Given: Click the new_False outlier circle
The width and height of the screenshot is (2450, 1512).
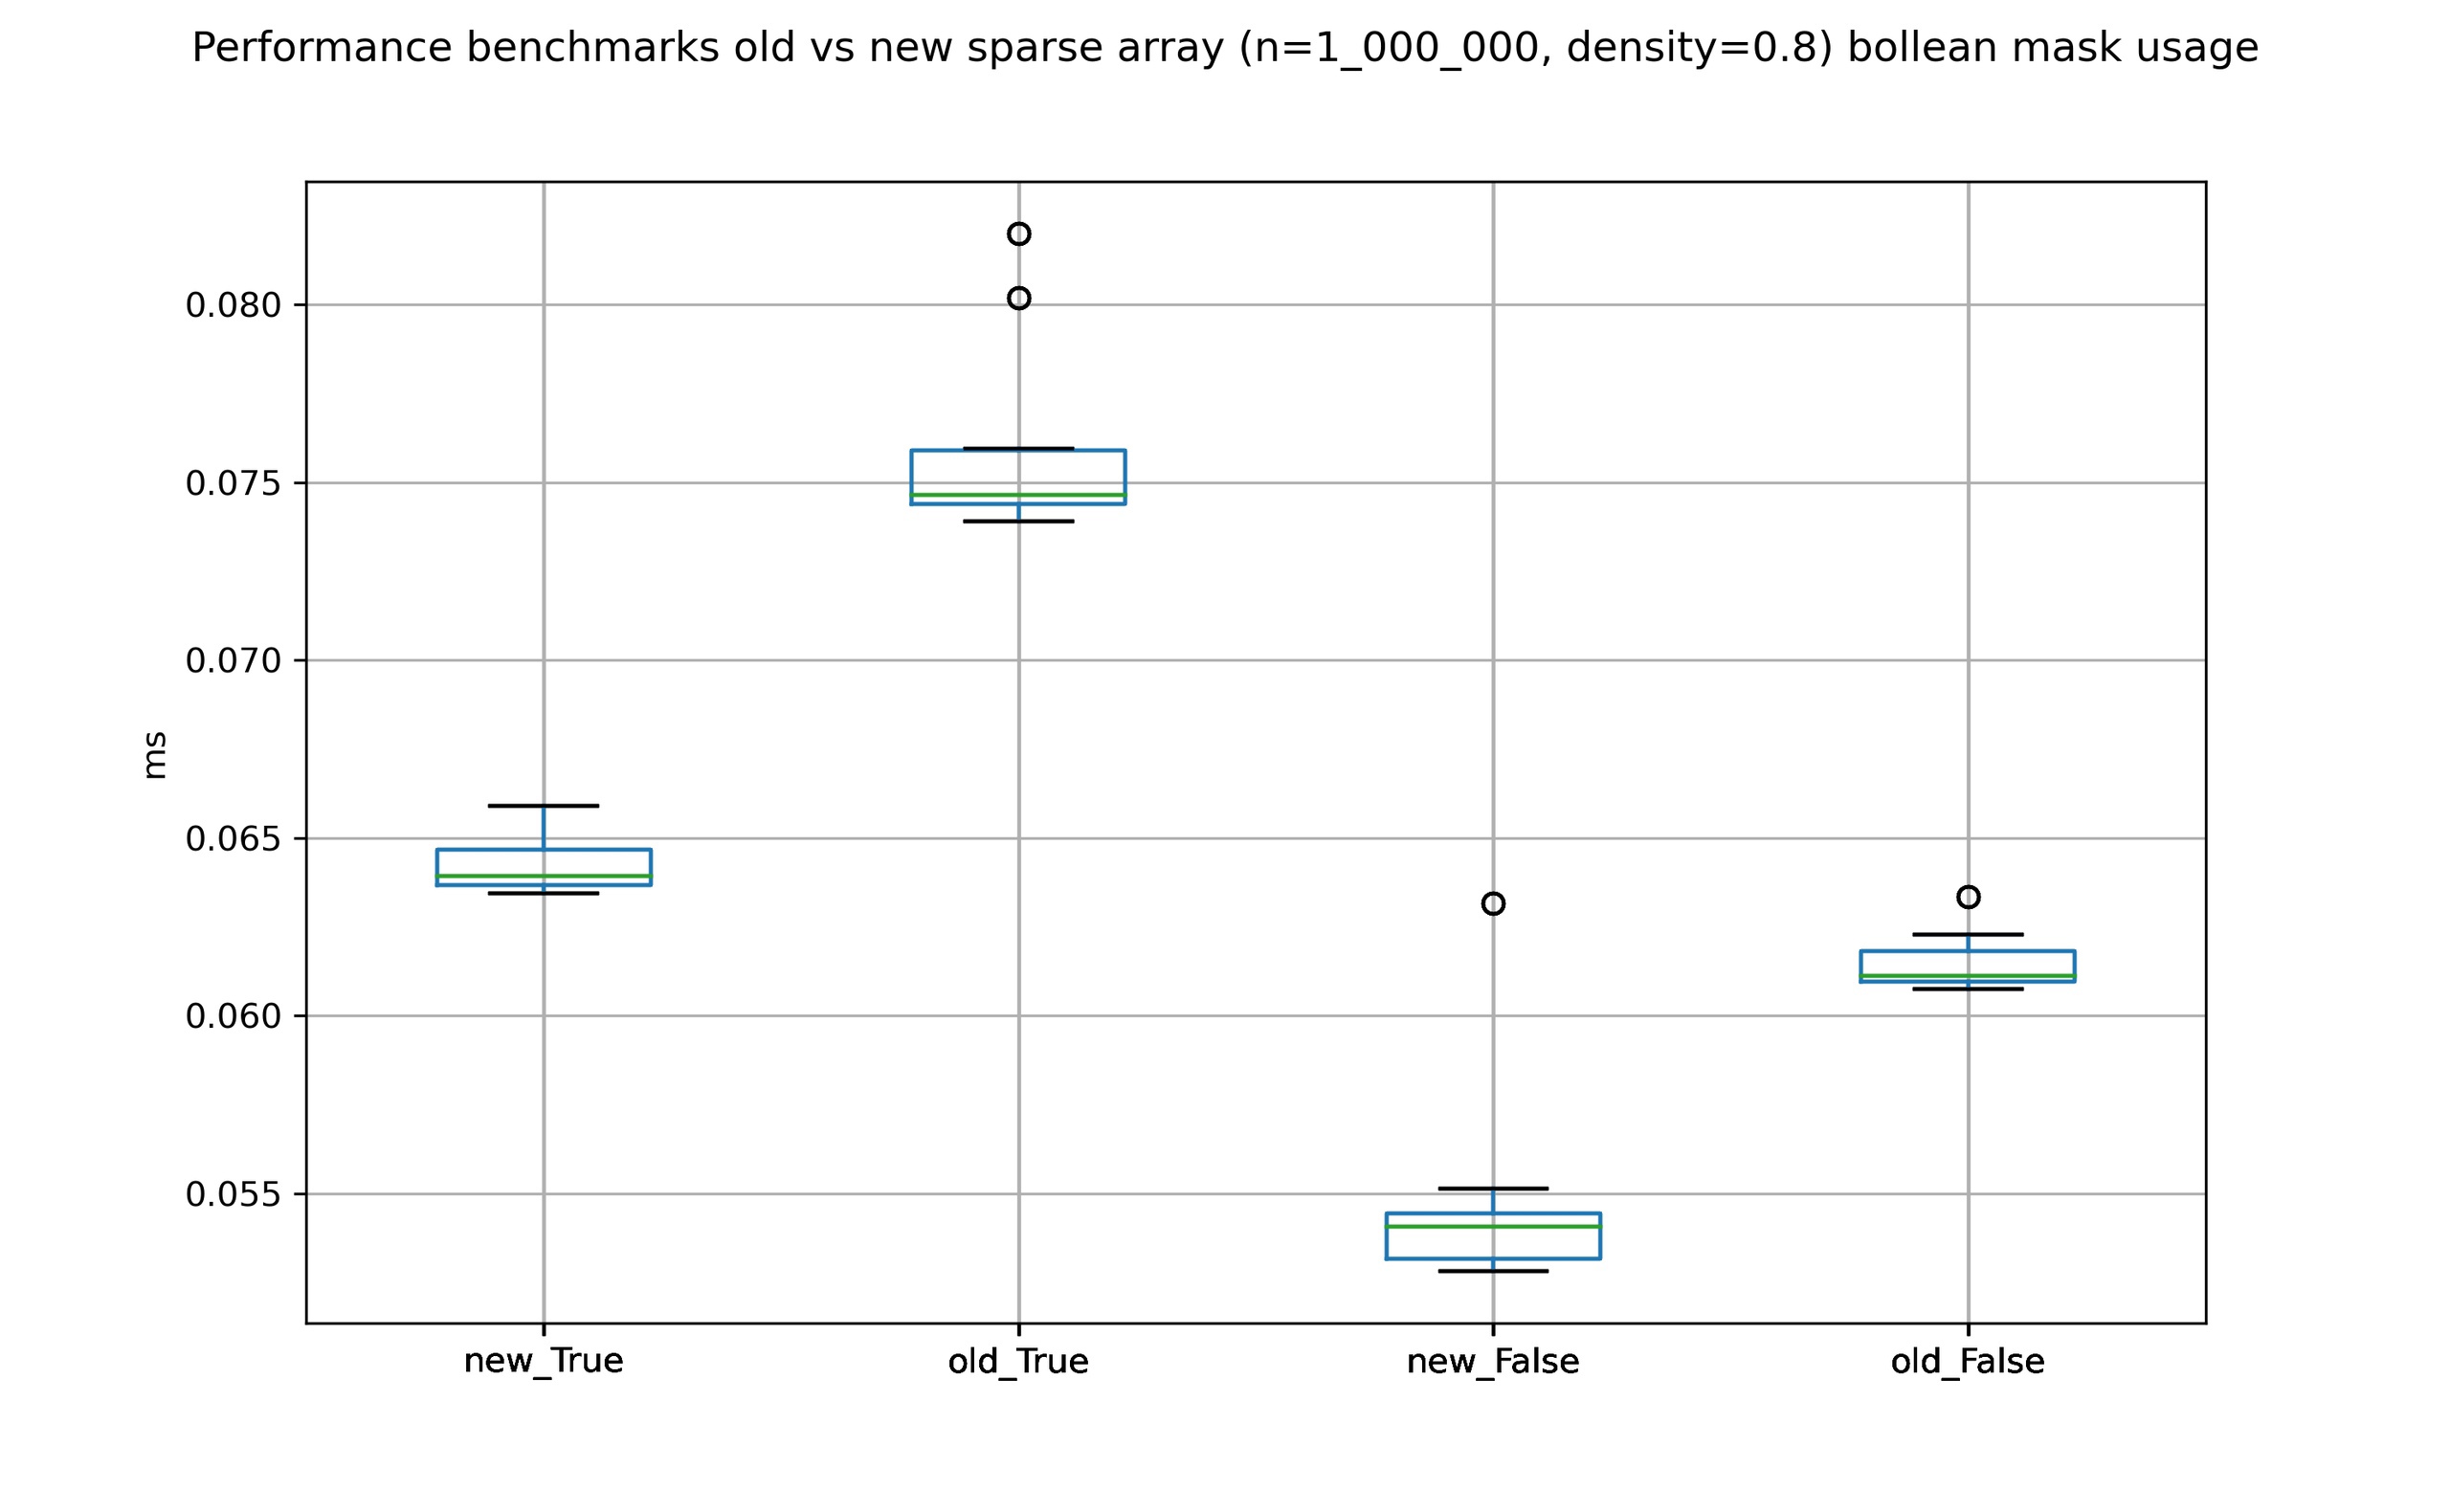Looking at the screenshot, I should coord(1492,904).
